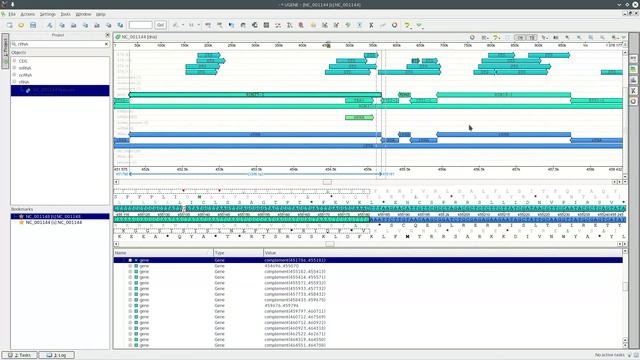Sort annotations by the Name column header
Image resolution: width=640 pixels, height=360 pixels.
[x=163, y=253]
